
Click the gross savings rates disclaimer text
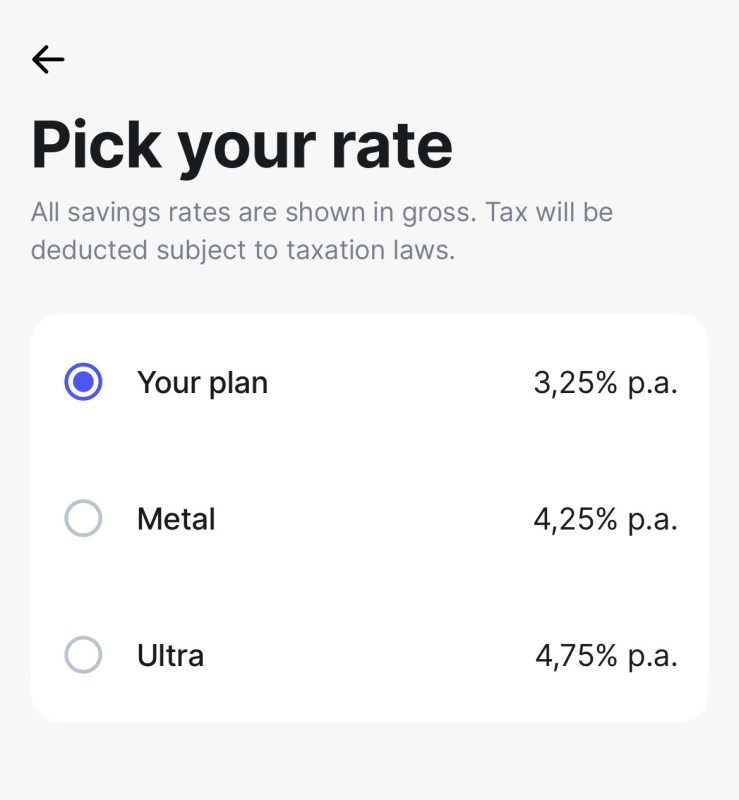(x=321, y=213)
